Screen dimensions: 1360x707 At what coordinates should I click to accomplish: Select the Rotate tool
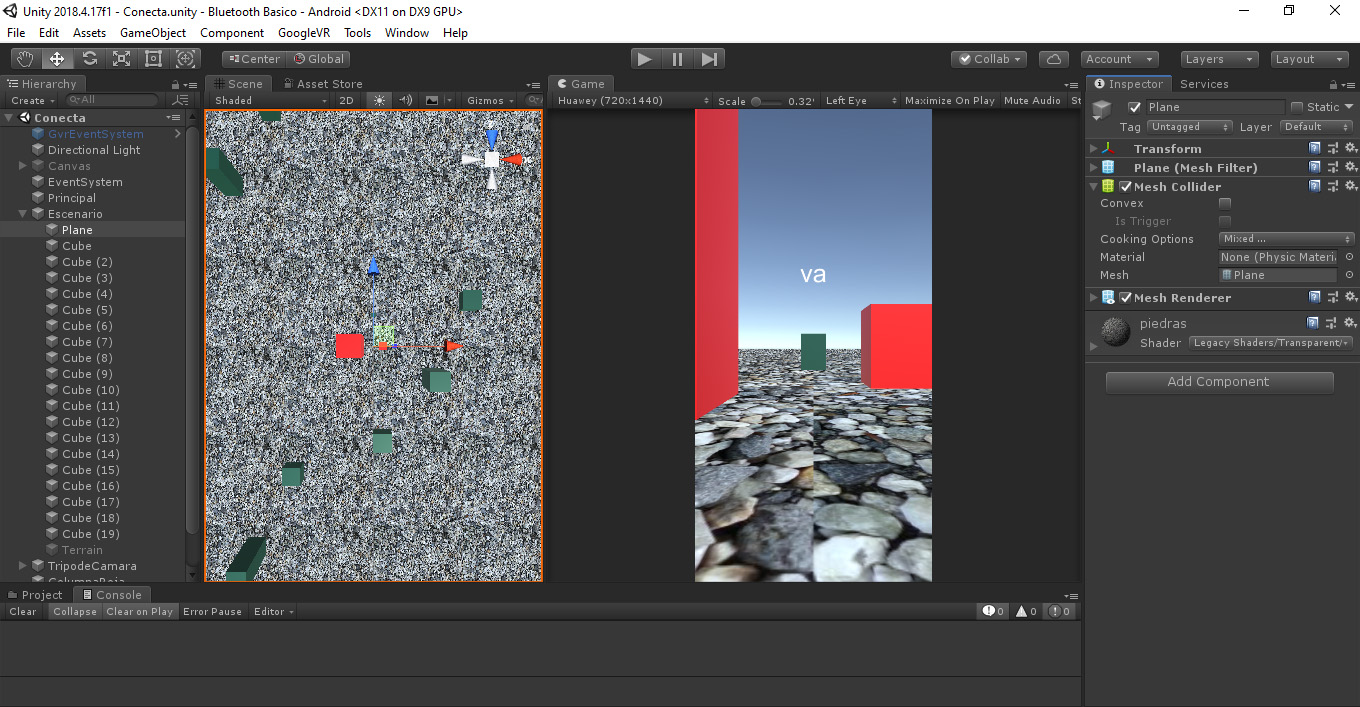(x=89, y=59)
